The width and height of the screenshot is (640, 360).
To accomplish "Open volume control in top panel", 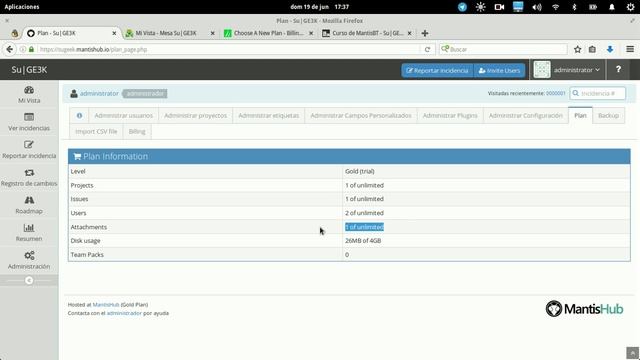I will tap(537, 7).
